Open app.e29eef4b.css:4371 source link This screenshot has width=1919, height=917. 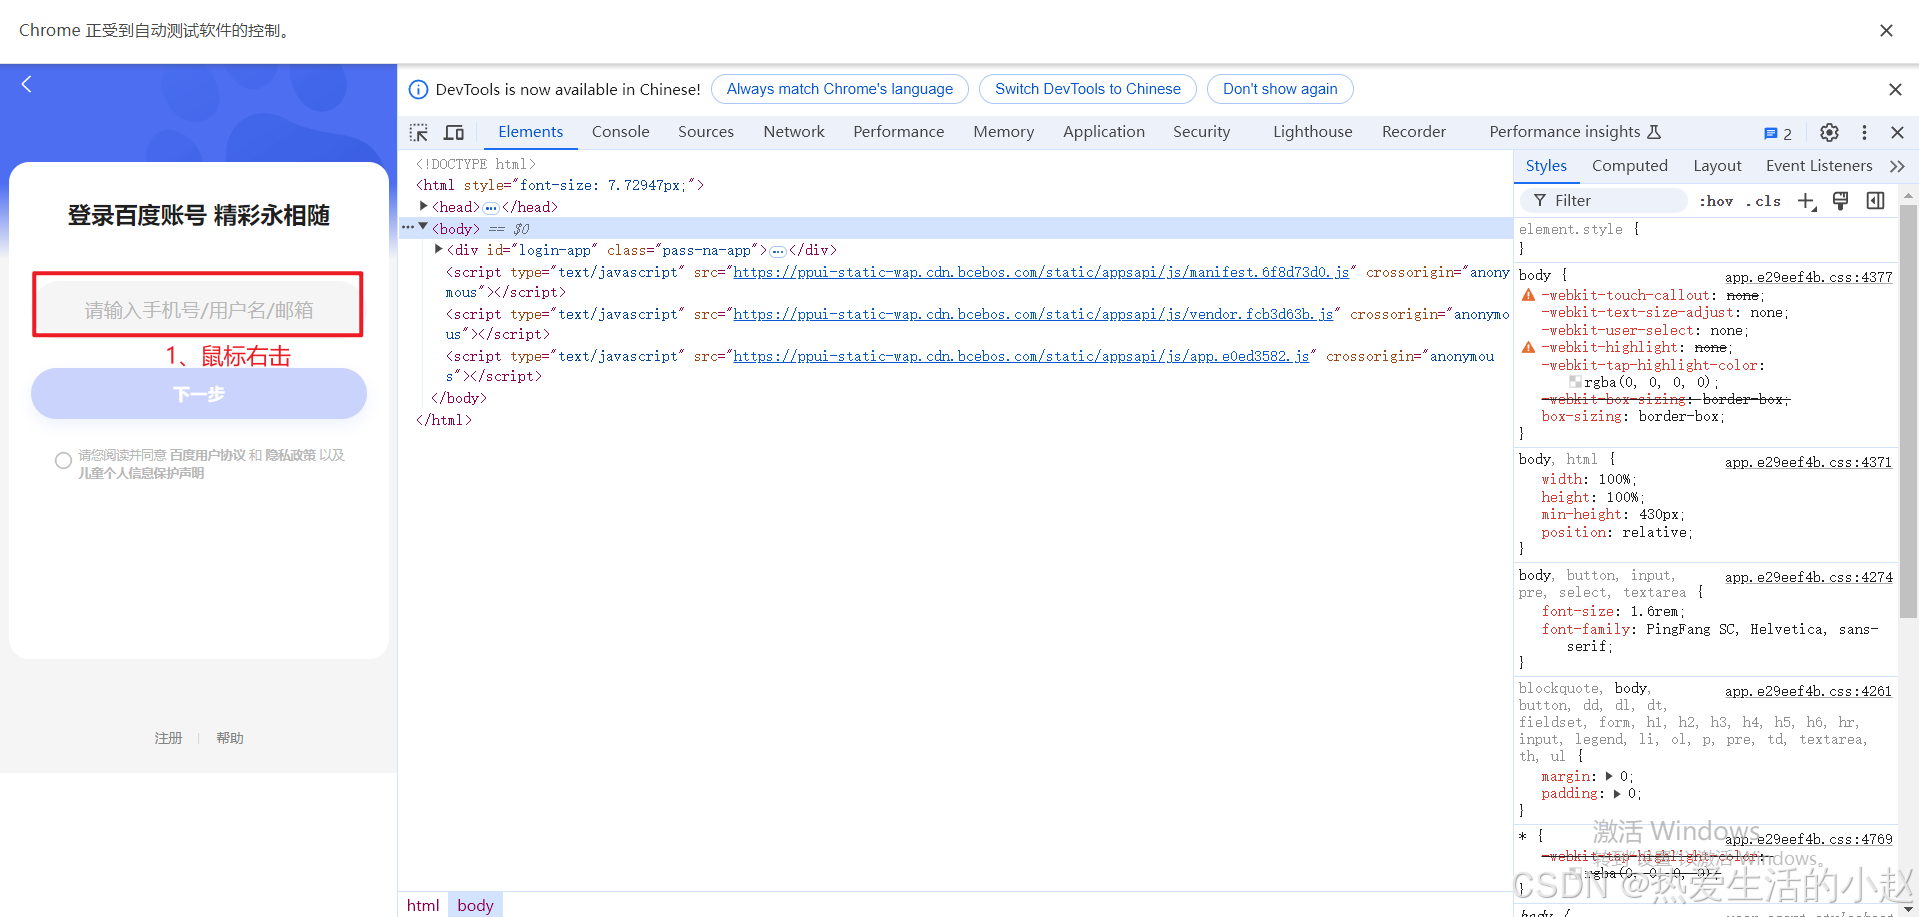pyautogui.click(x=1808, y=462)
